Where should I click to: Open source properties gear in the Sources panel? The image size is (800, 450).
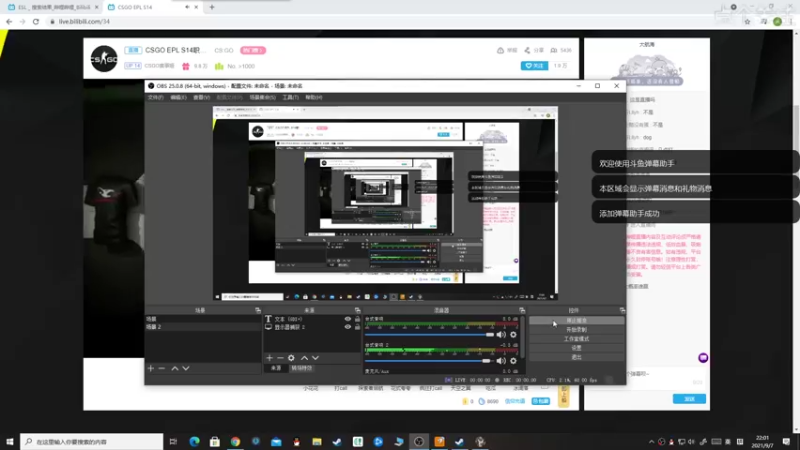click(x=291, y=358)
